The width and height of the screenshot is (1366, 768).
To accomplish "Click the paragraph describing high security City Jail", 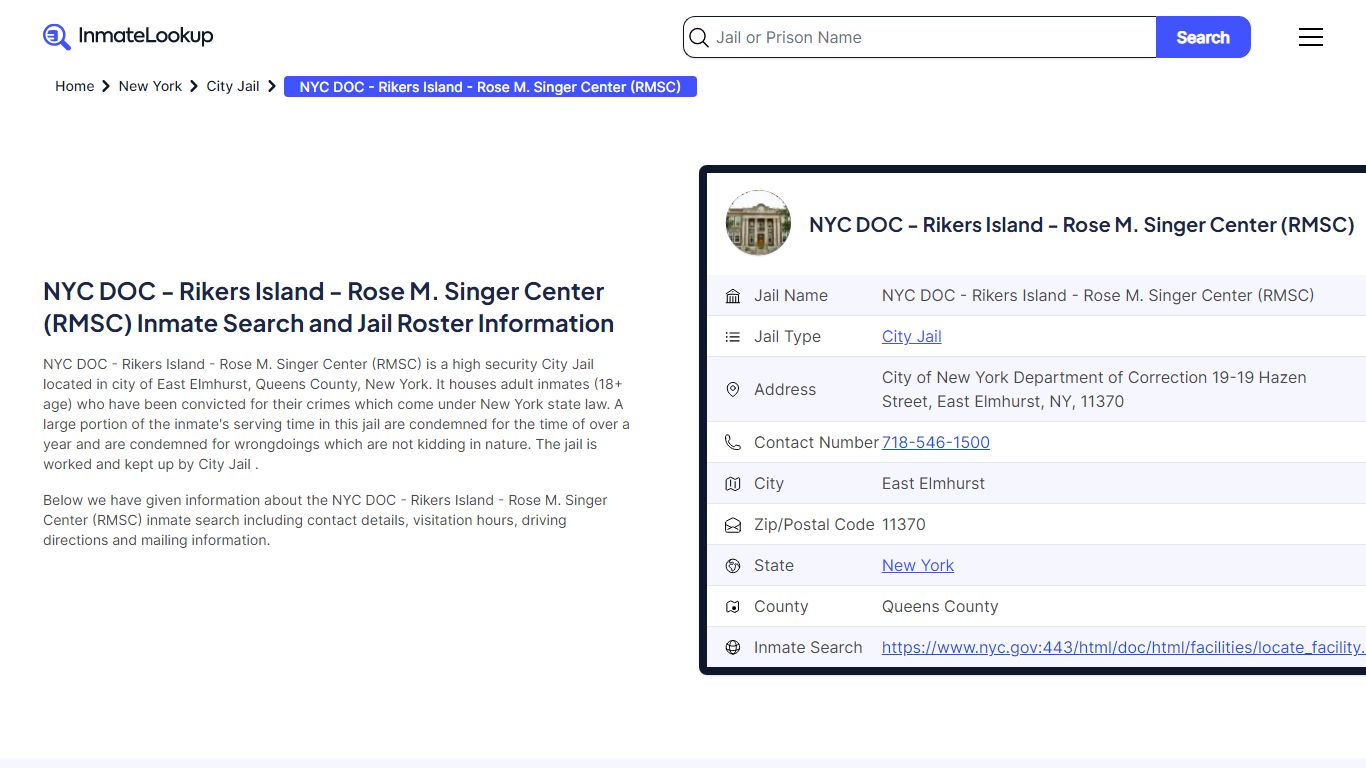I will [x=336, y=414].
